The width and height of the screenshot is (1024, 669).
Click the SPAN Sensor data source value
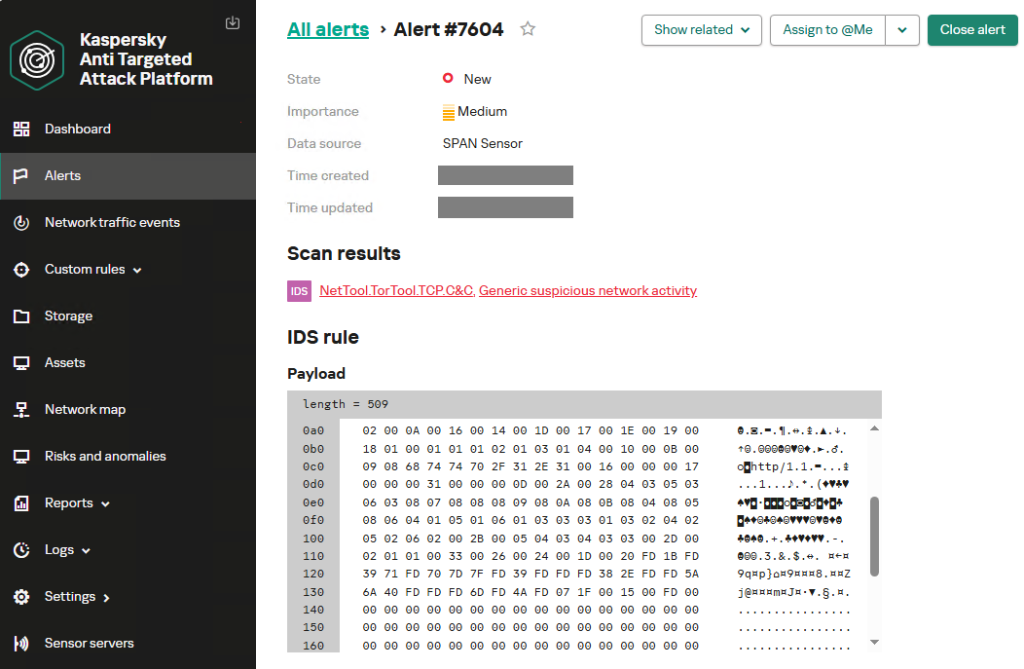coord(483,144)
